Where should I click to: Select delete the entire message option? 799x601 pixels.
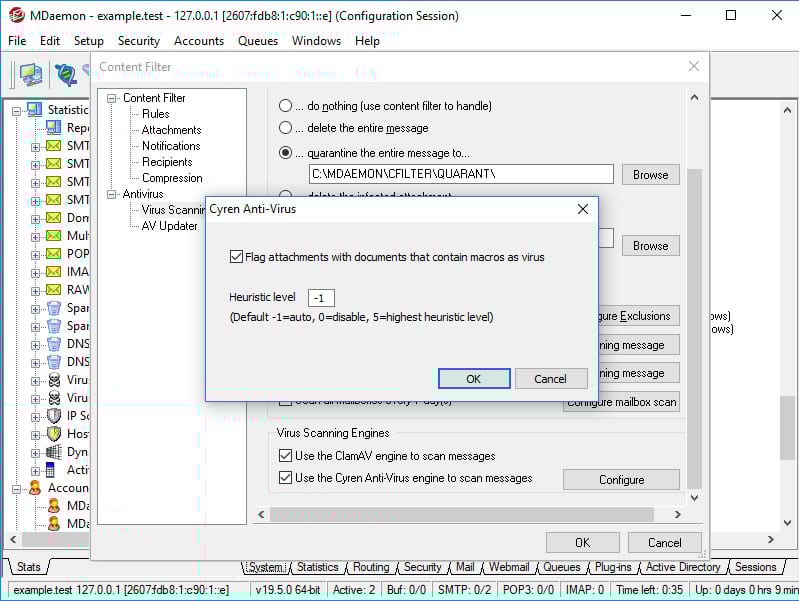point(285,127)
